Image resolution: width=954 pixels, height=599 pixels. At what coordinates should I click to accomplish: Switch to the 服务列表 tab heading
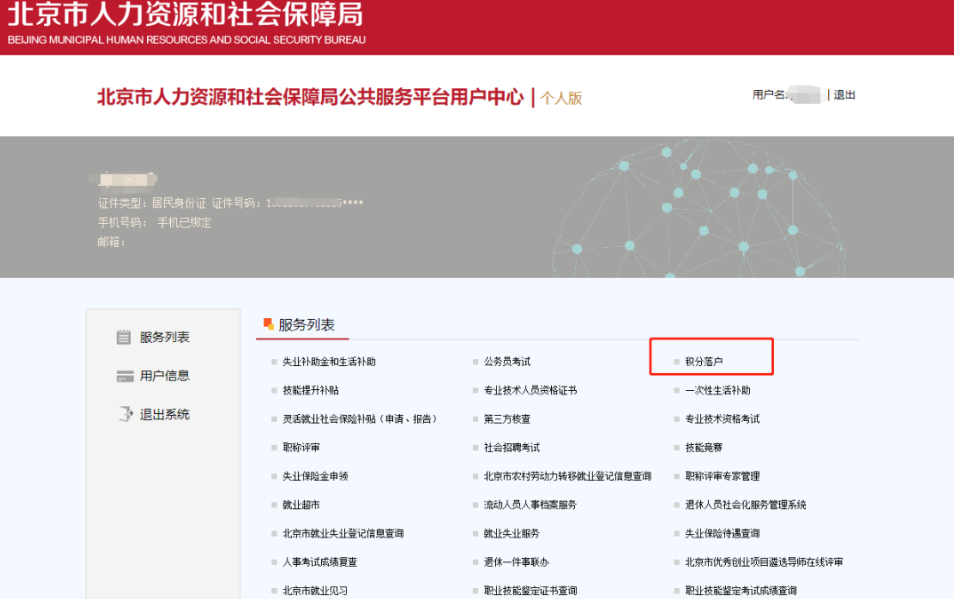point(306,325)
